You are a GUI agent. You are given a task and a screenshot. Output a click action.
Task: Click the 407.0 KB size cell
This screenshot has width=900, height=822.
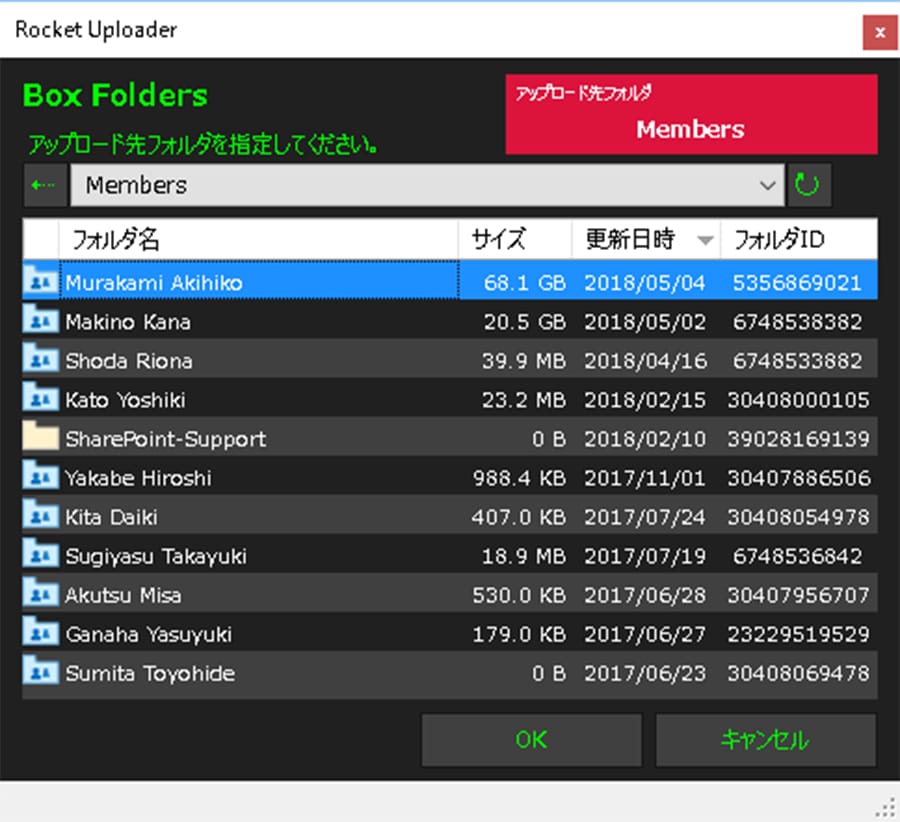pyautogui.click(x=519, y=517)
